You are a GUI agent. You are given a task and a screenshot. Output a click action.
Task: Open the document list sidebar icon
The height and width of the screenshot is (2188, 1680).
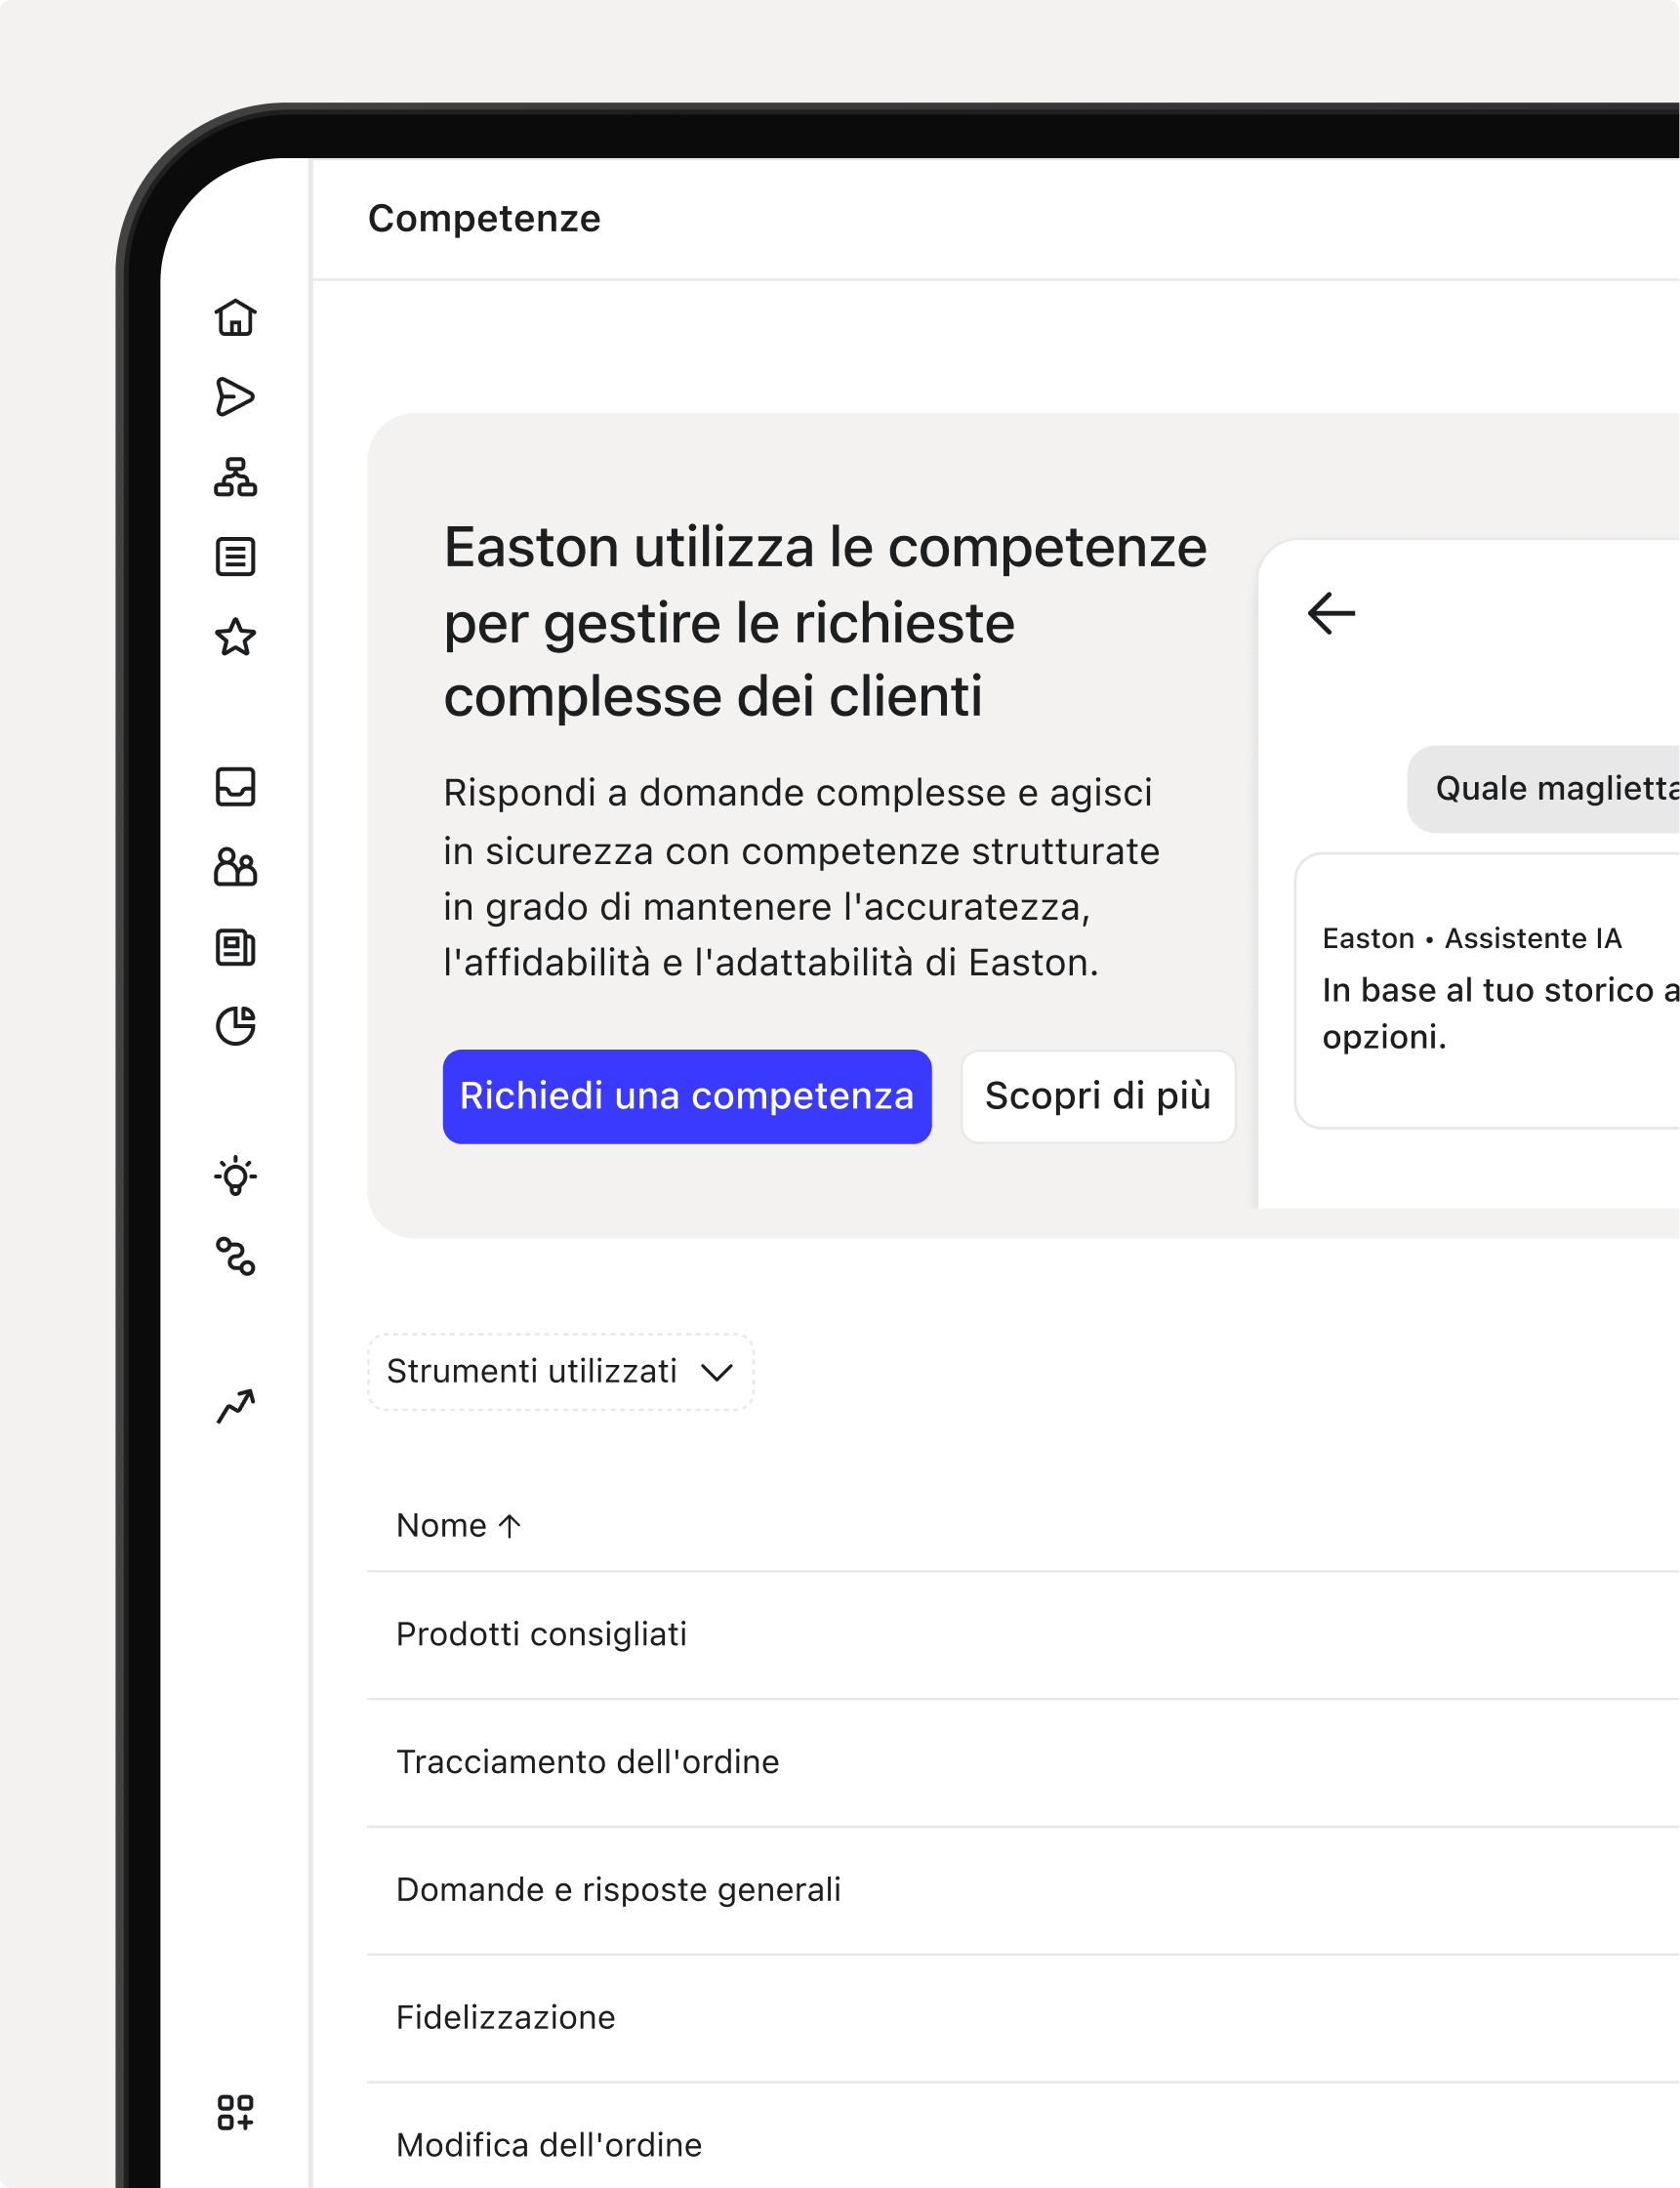[235, 557]
